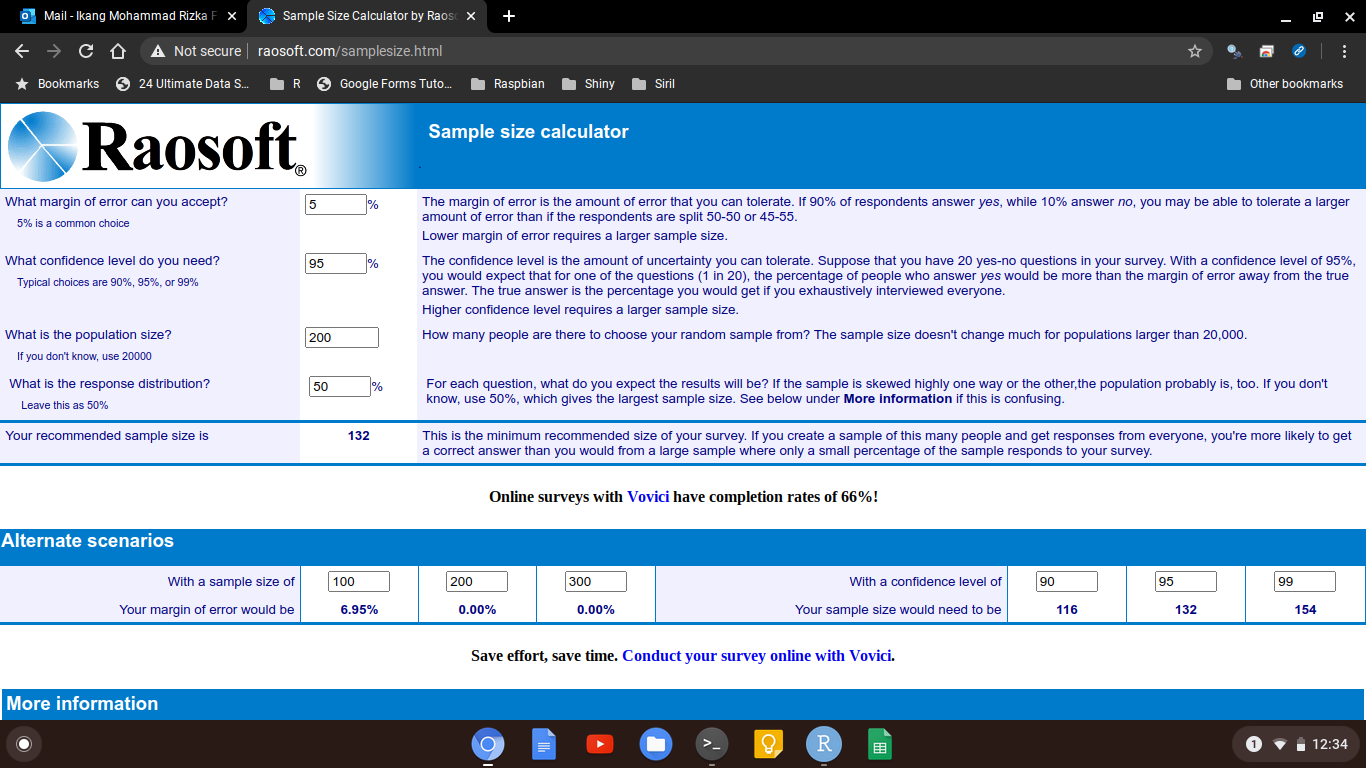The image size is (1366, 768).
Task: Open Chromium browser from the shelf
Action: 488,744
